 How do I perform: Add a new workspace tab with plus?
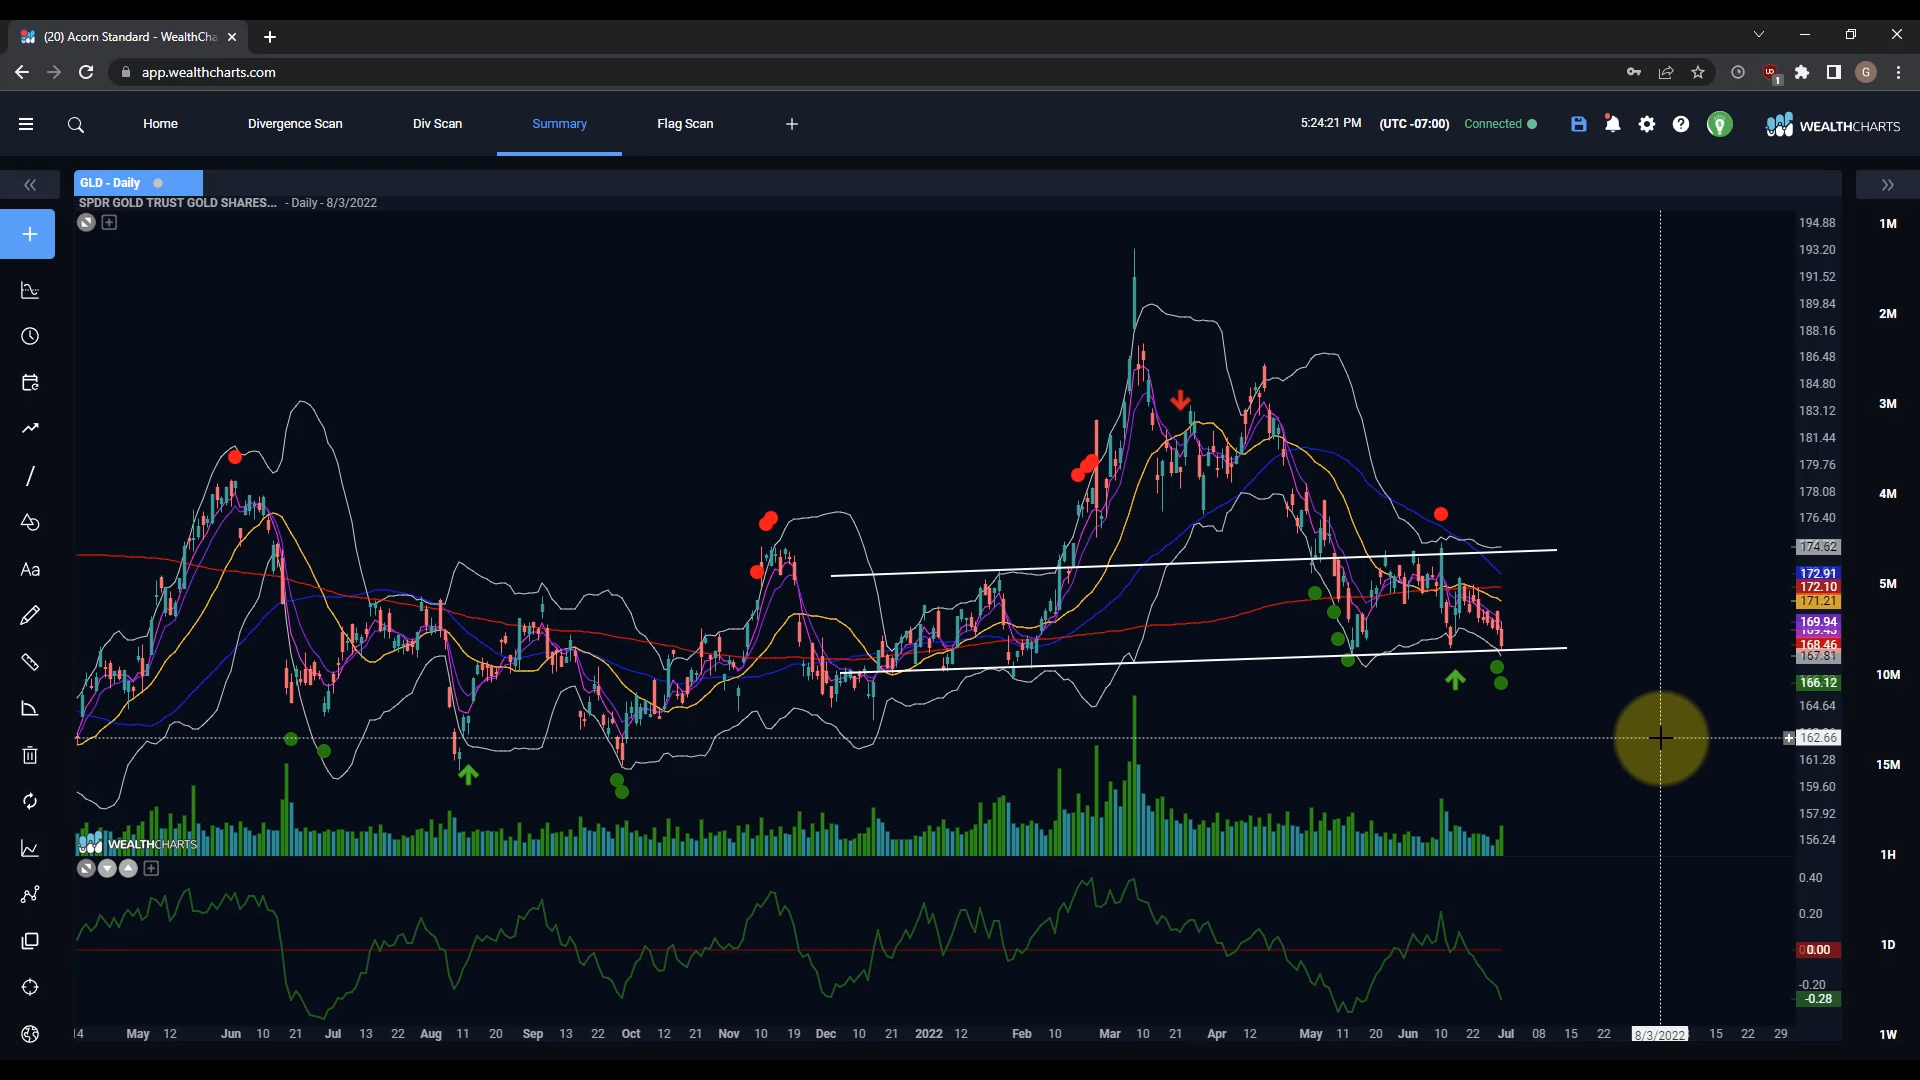tap(792, 124)
